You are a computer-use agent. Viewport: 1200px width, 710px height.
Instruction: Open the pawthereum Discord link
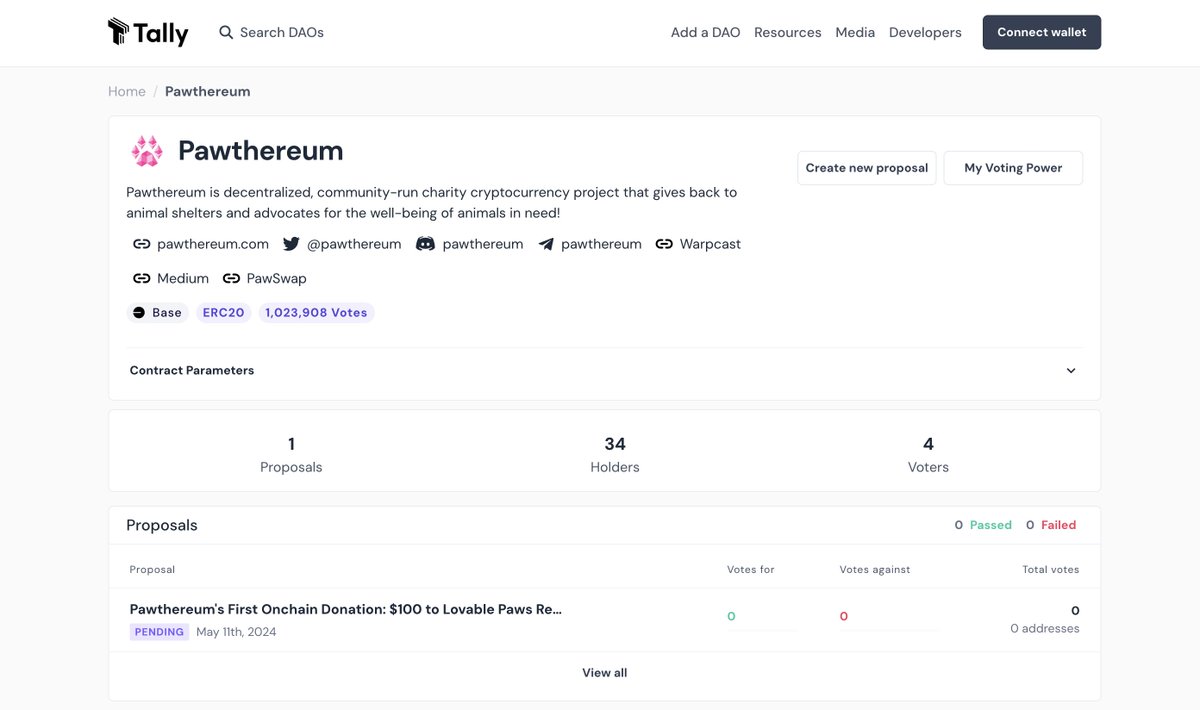point(483,244)
